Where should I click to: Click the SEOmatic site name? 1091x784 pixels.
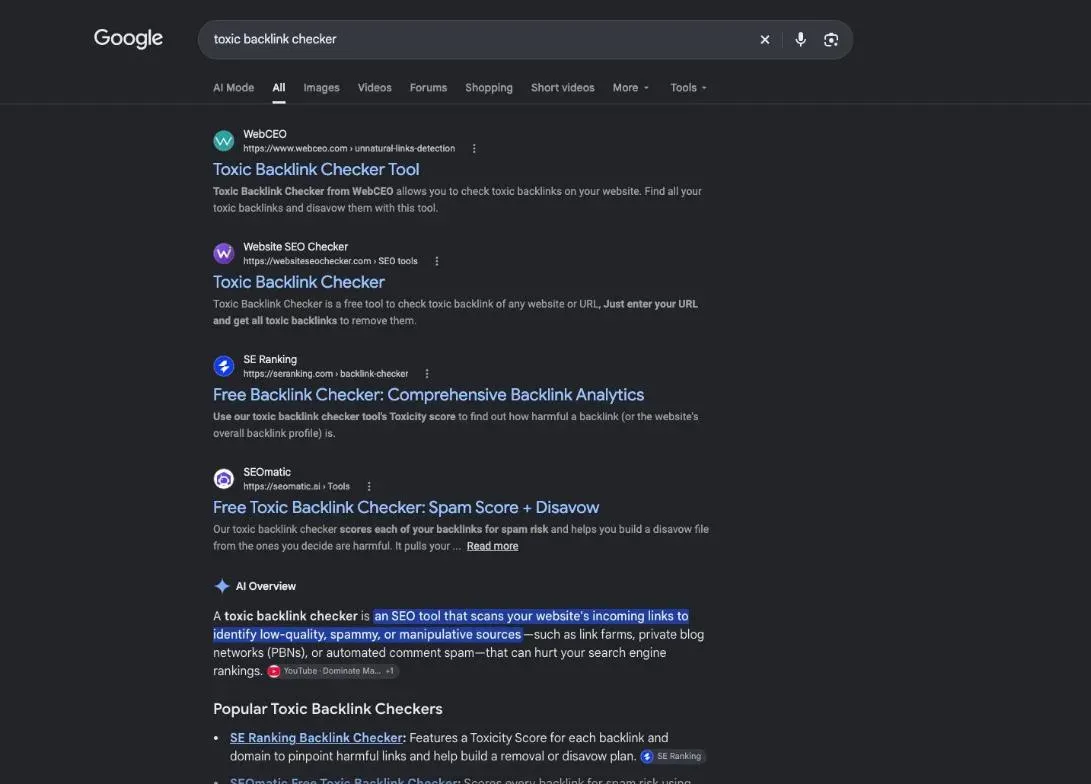(267, 472)
